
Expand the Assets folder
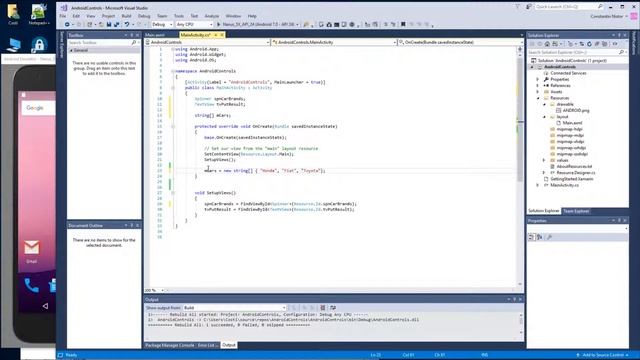[x=538, y=92]
